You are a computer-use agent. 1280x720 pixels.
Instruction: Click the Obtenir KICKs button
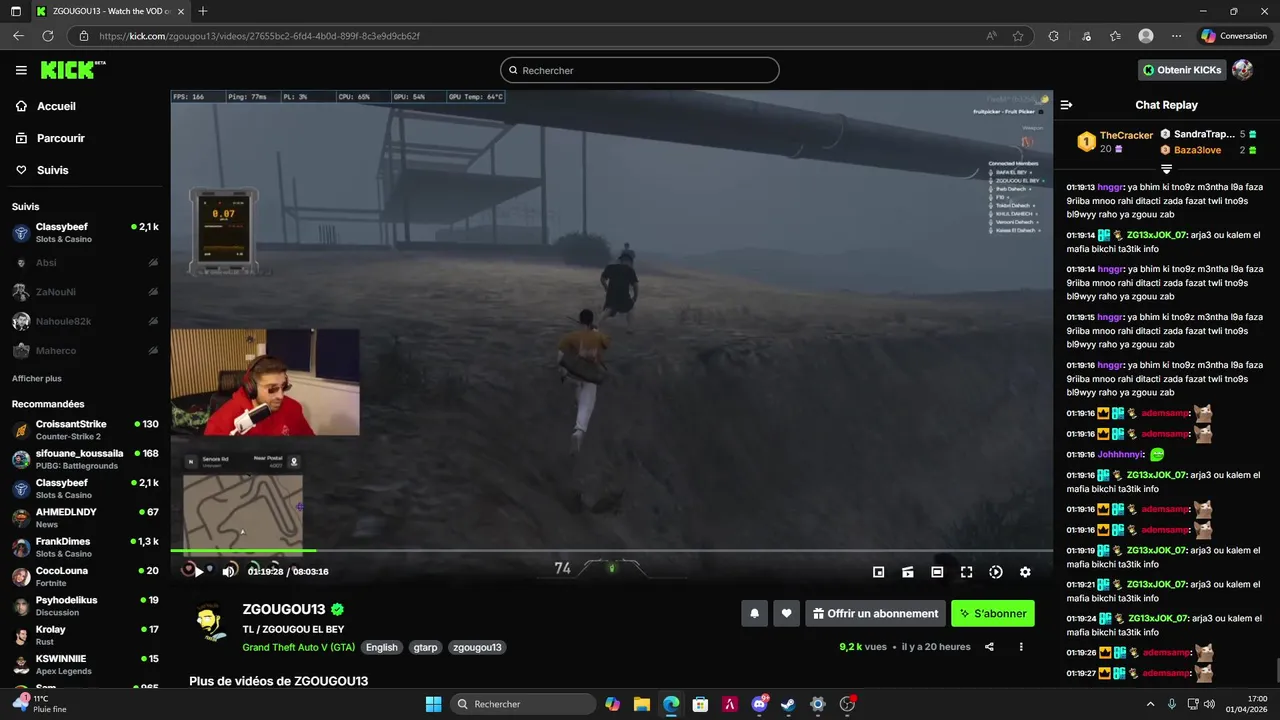pos(1182,70)
